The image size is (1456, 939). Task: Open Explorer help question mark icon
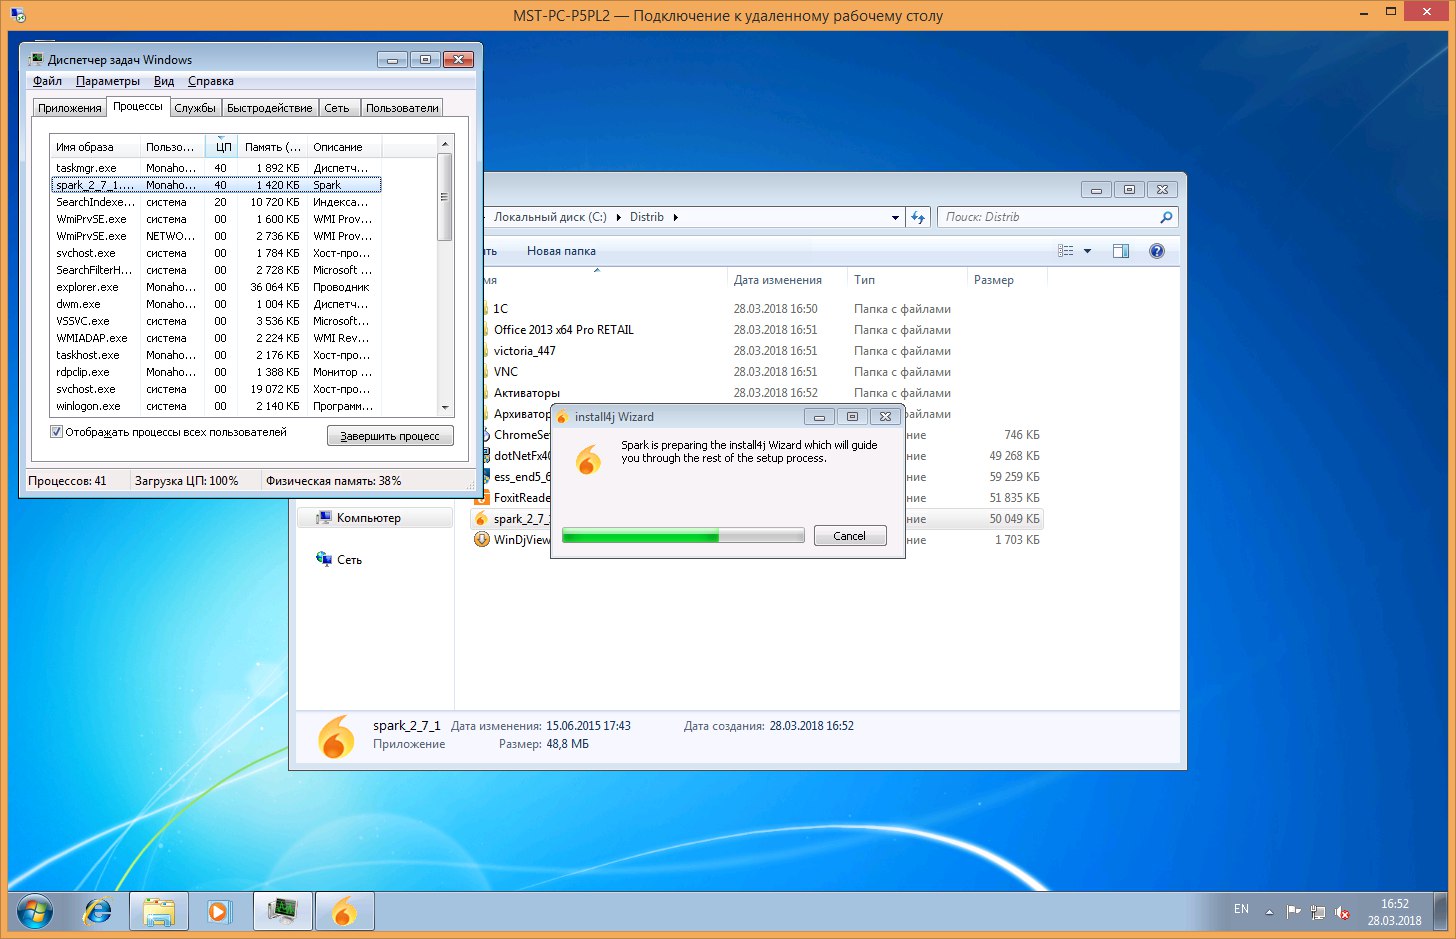[1157, 251]
